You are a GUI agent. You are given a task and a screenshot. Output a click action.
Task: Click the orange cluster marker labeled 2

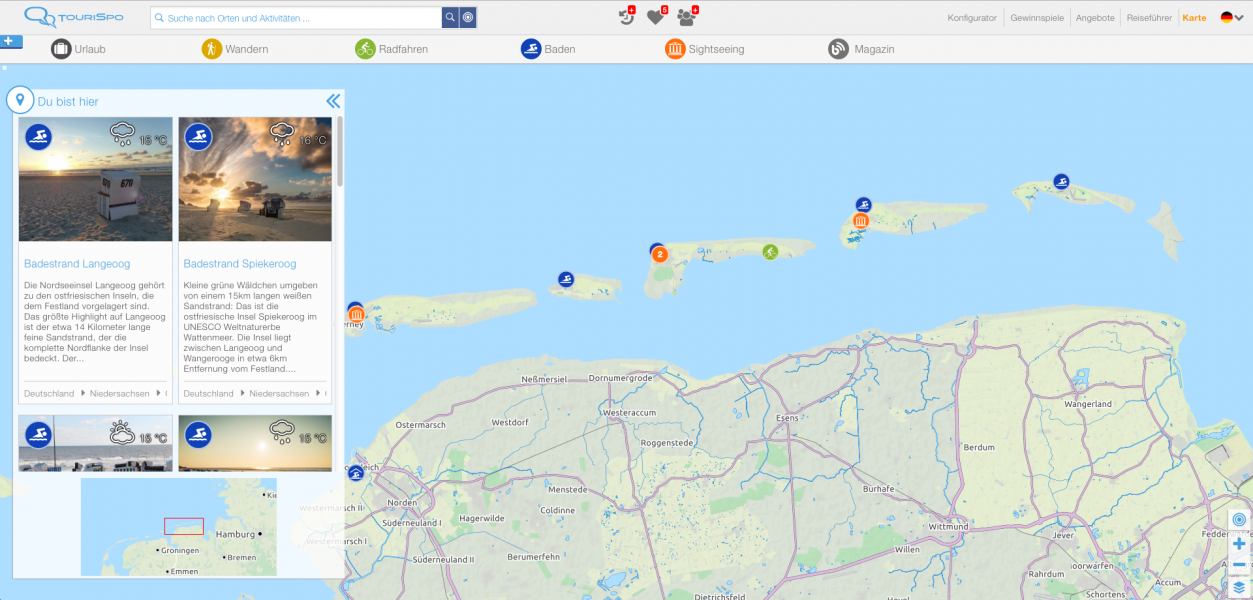point(660,254)
